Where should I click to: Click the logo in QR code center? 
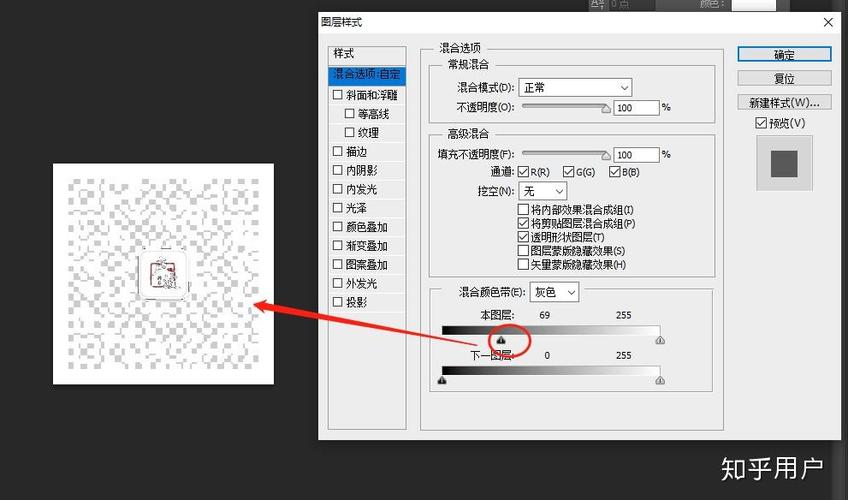point(163,274)
